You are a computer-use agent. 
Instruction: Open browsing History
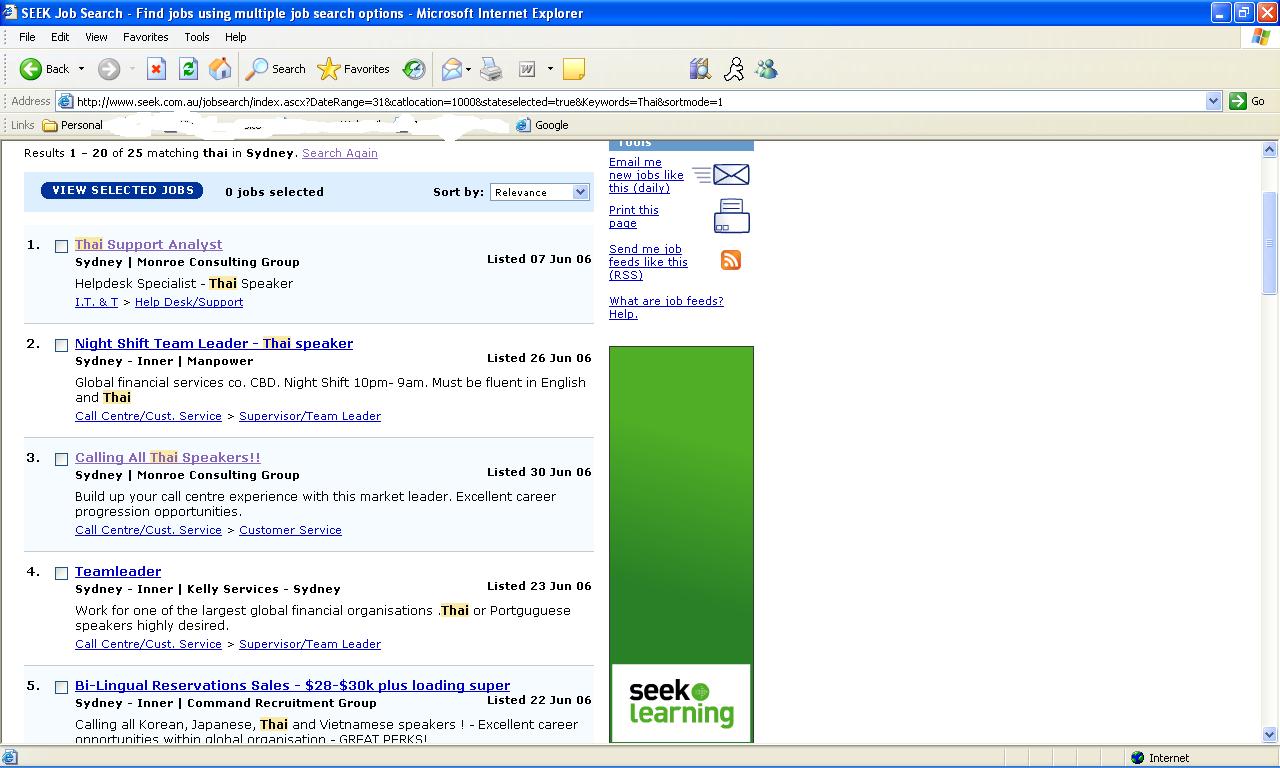pos(414,69)
